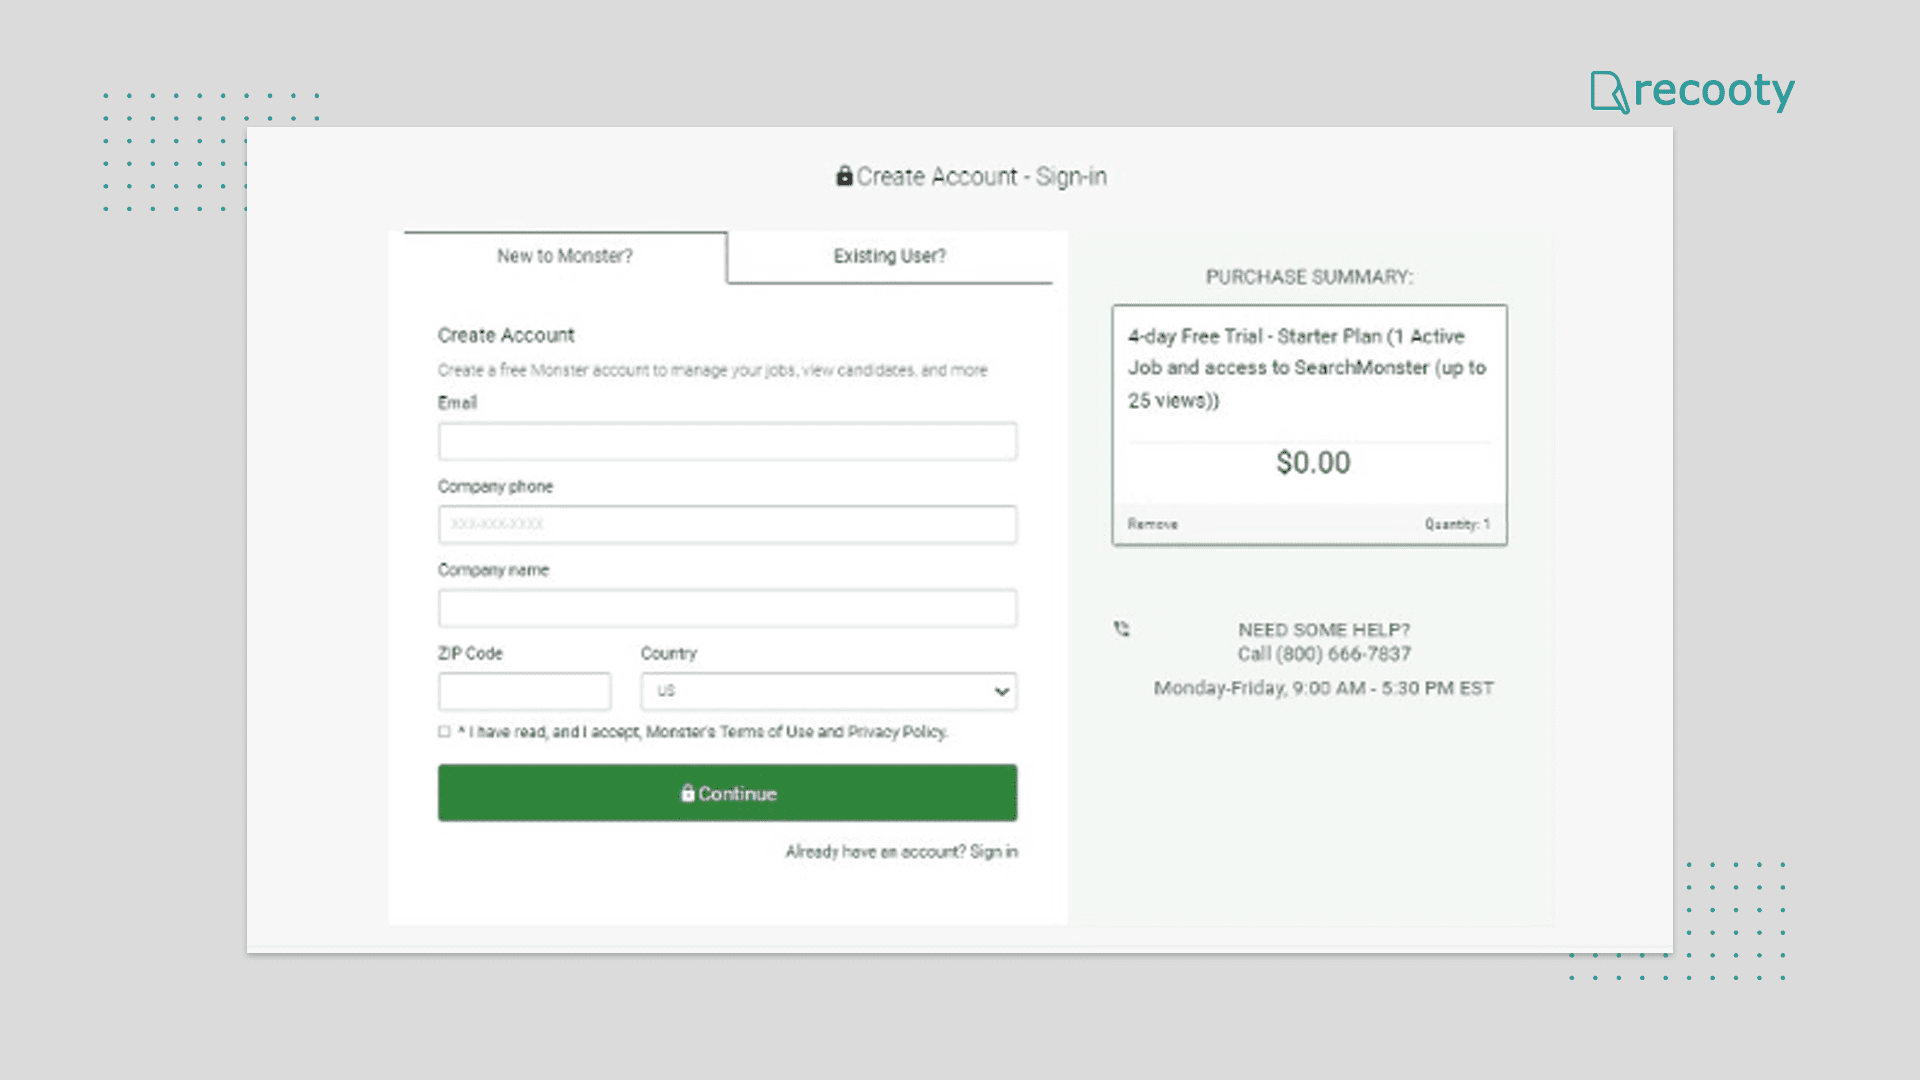Image resolution: width=1920 pixels, height=1080 pixels.
Task: Switch to the New to Monster? tab
Action: coord(565,256)
